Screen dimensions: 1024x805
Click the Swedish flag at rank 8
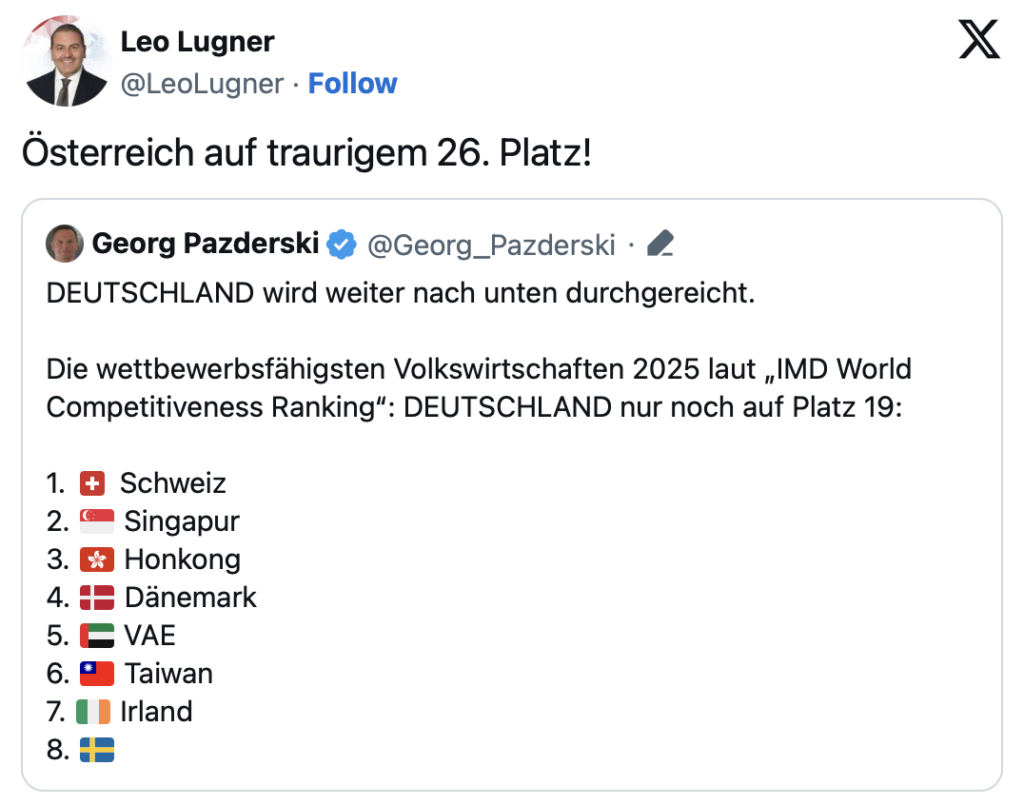97,749
